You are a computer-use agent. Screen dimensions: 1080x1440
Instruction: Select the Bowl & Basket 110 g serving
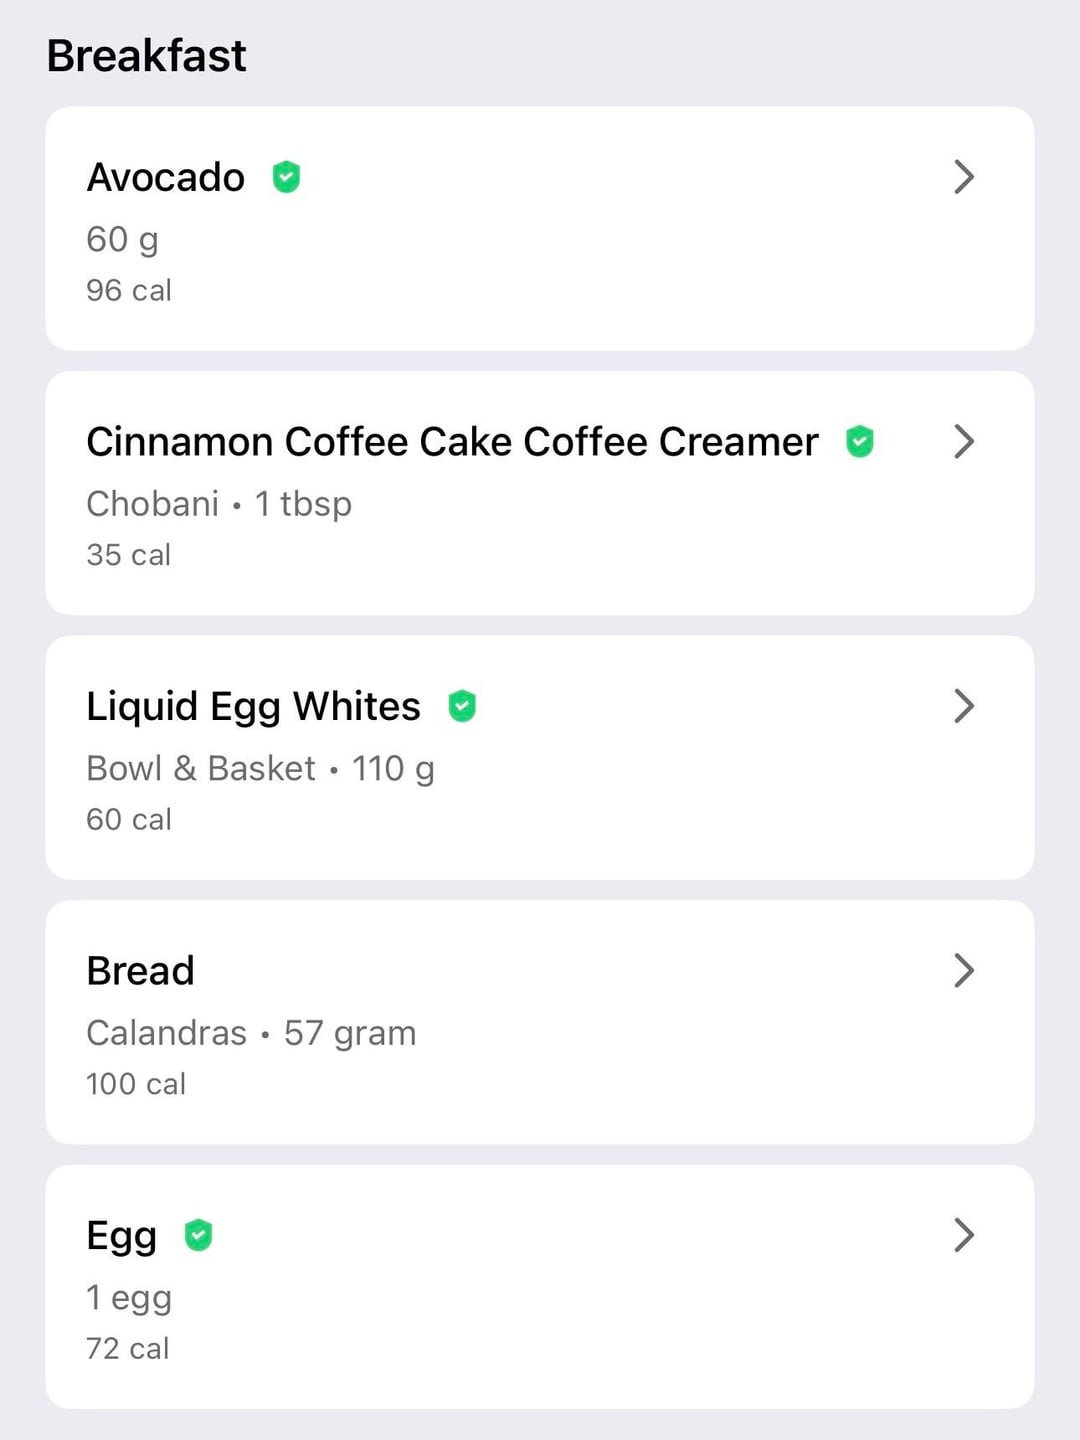[x=260, y=769]
